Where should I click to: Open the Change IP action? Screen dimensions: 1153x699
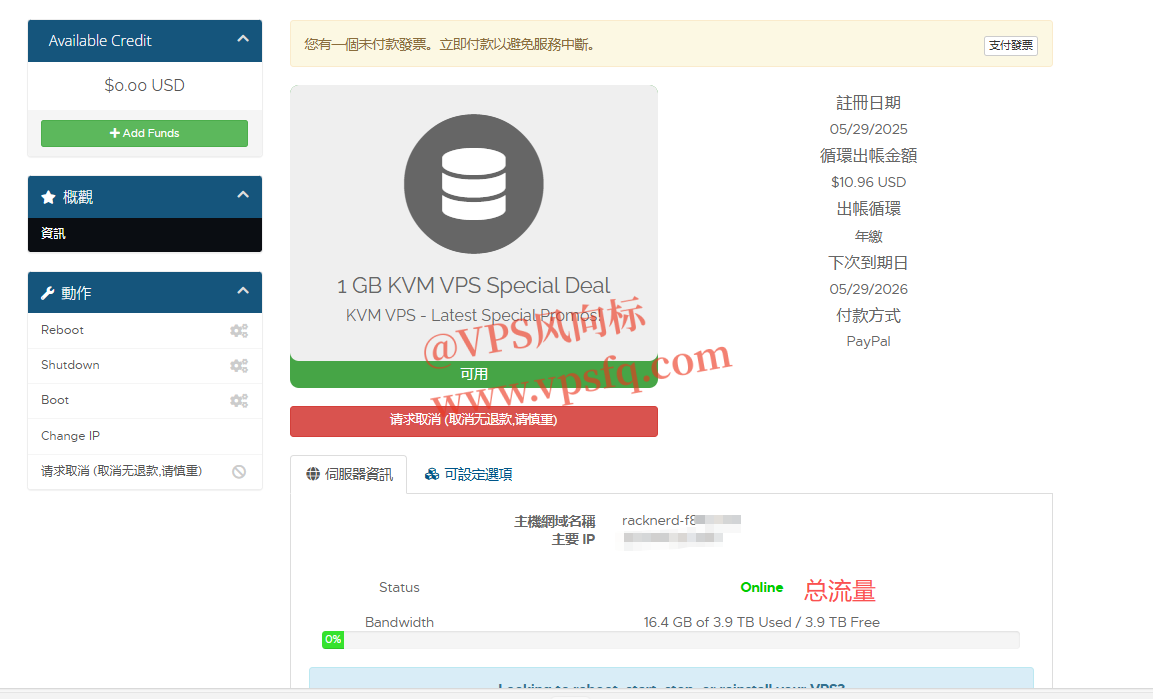click(70, 436)
